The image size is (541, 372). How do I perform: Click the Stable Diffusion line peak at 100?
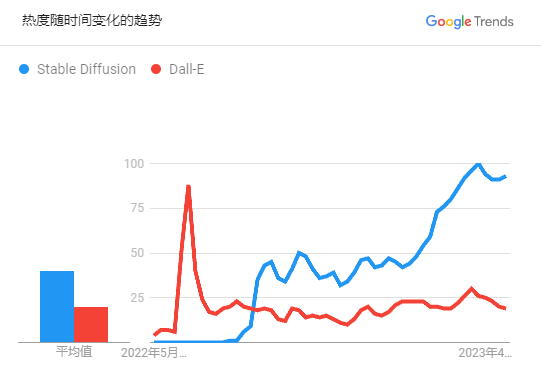coord(478,164)
